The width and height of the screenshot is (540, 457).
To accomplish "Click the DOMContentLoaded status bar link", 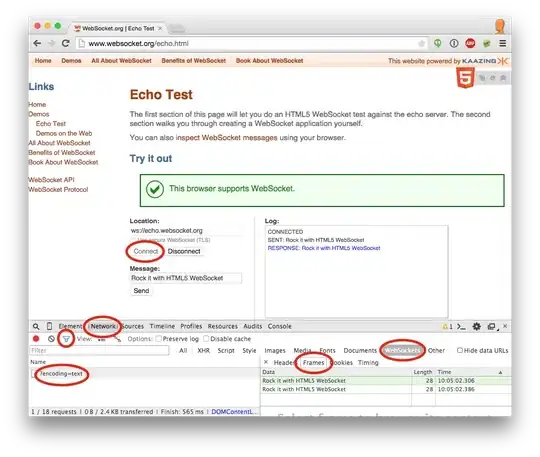I will pyautogui.click(x=235, y=412).
